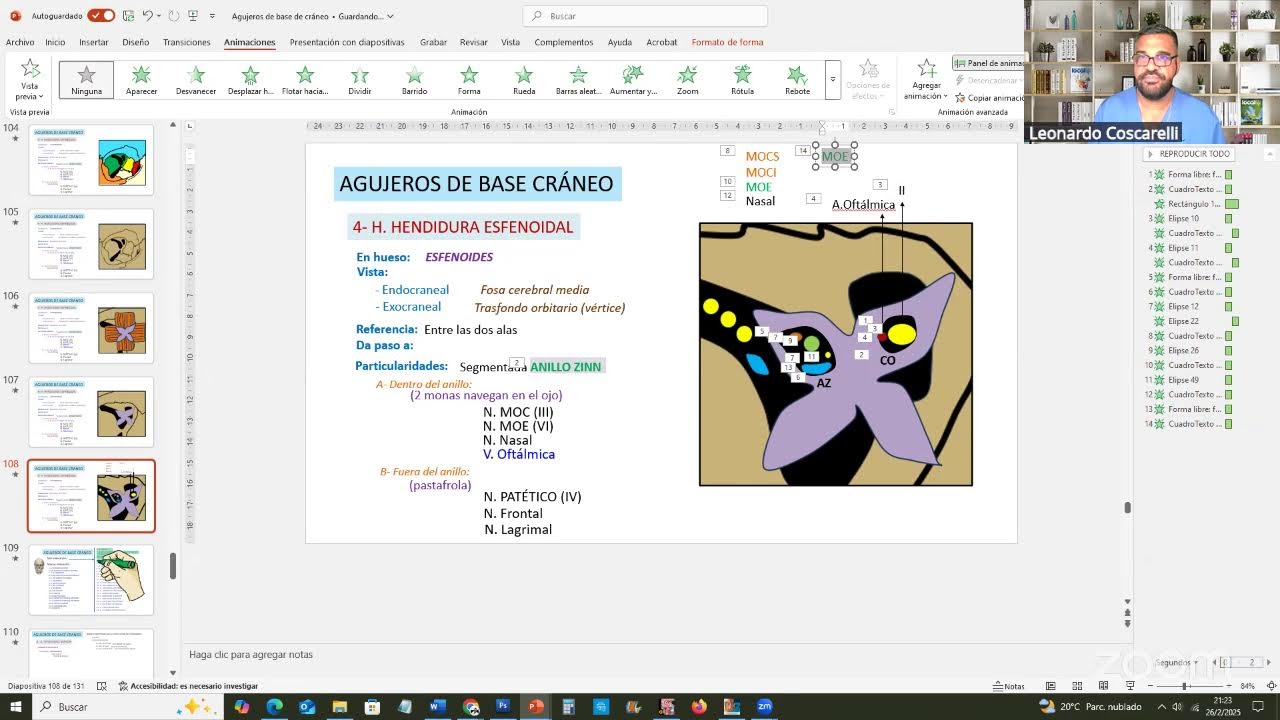Switch to slide sorter view
The image size is (1280, 720).
(x=1077, y=686)
